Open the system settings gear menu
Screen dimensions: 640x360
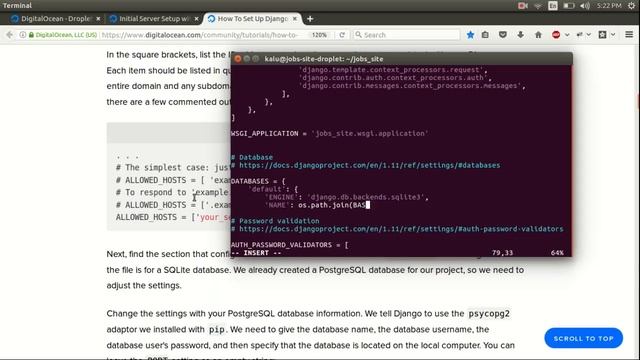(631, 6)
